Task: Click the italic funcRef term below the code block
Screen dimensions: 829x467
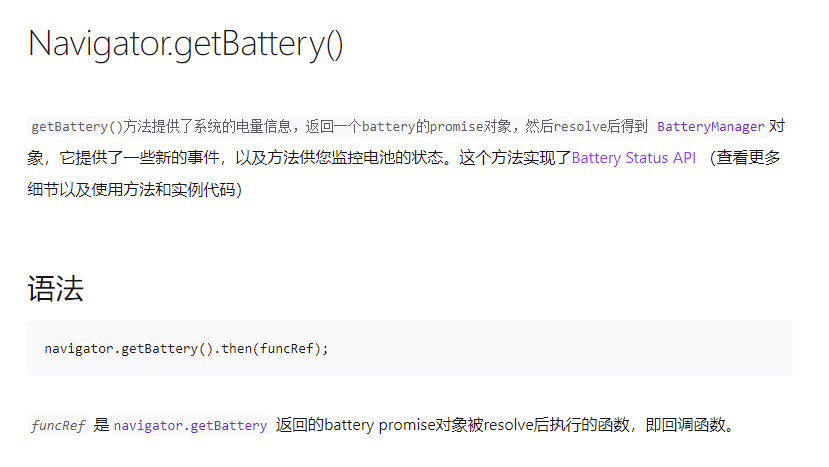Action: point(58,426)
